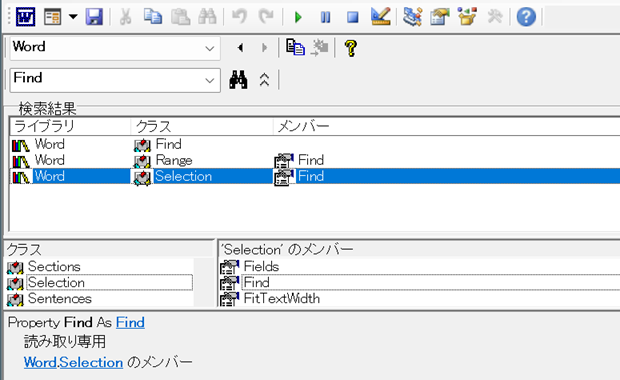The height and width of the screenshot is (380, 620).
Task: Click the Redo arrow icon
Action: click(x=266, y=17)
